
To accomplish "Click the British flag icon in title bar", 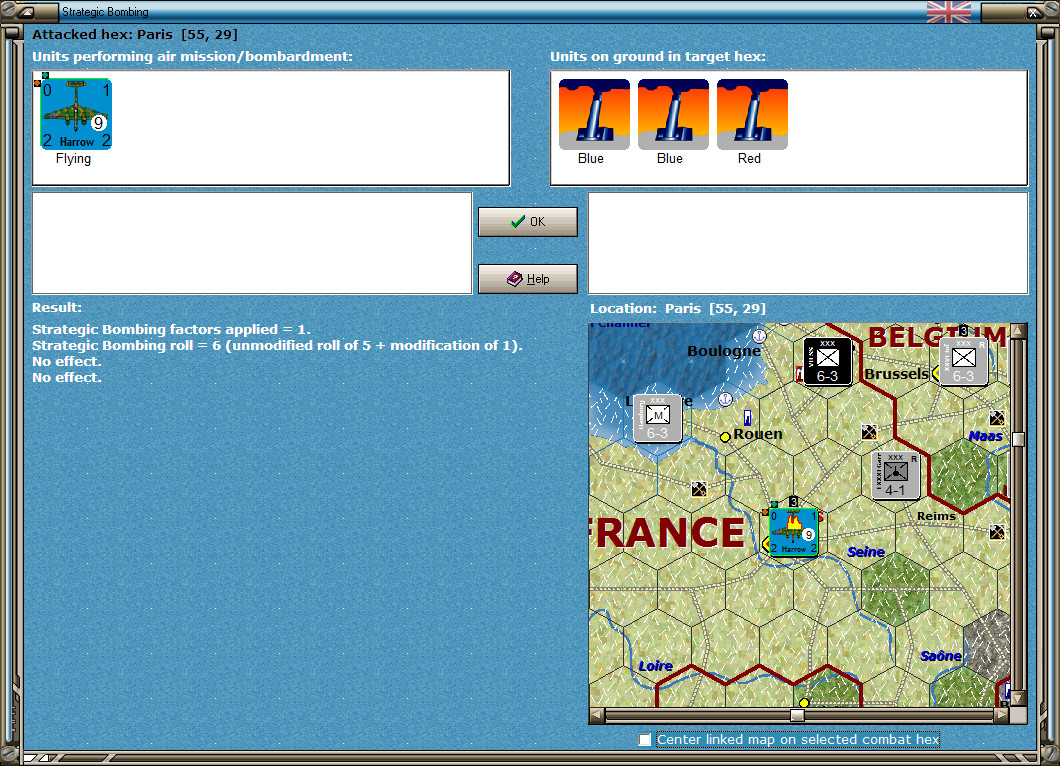I will coord(948,11).
